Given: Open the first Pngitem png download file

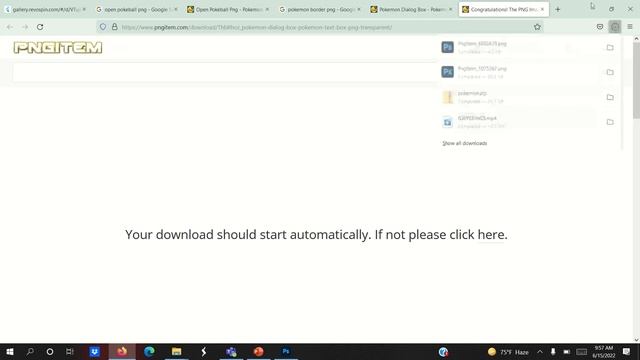Looking at the screenshot, I should 518,47.
